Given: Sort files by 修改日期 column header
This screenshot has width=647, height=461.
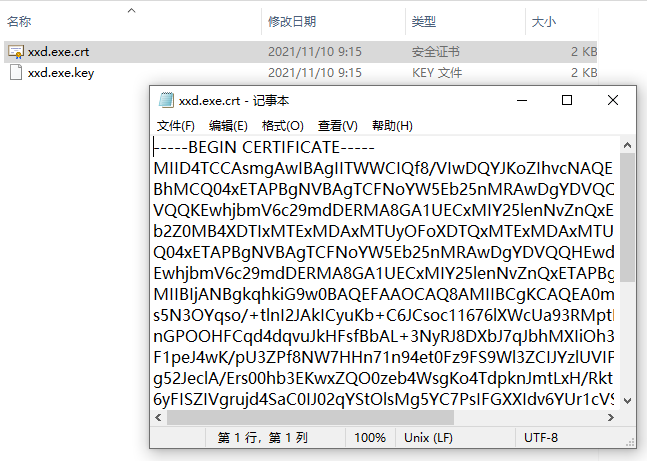Looking at the screenshot, I should [292, 21].
